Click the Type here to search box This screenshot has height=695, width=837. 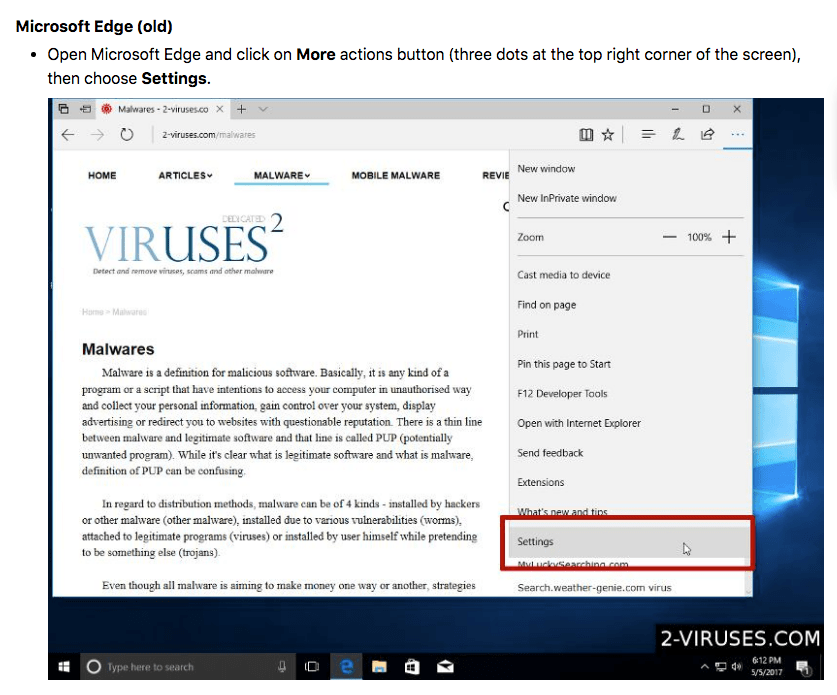[x=188, y=667]
